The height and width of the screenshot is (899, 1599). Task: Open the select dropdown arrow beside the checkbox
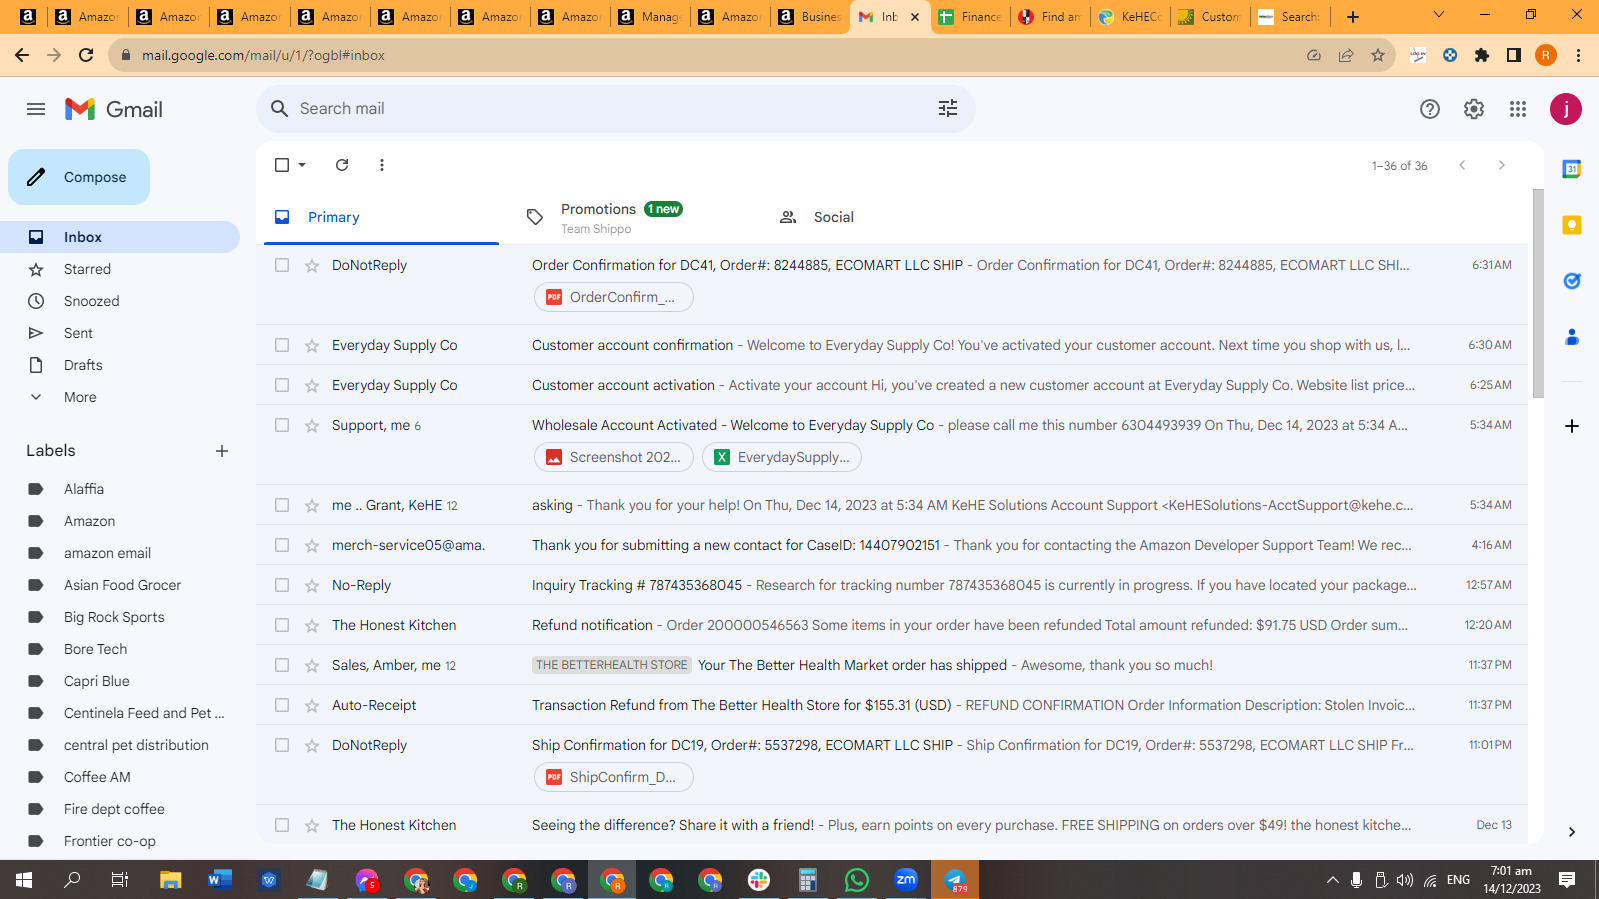[x=302, y=165]
